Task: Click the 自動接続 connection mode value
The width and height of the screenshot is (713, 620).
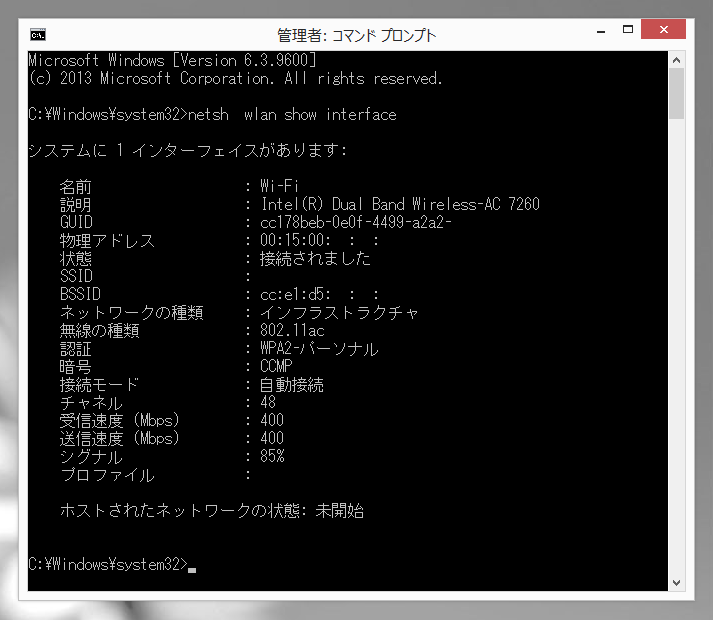Action: pyautogui.click(x=291, y=385)
